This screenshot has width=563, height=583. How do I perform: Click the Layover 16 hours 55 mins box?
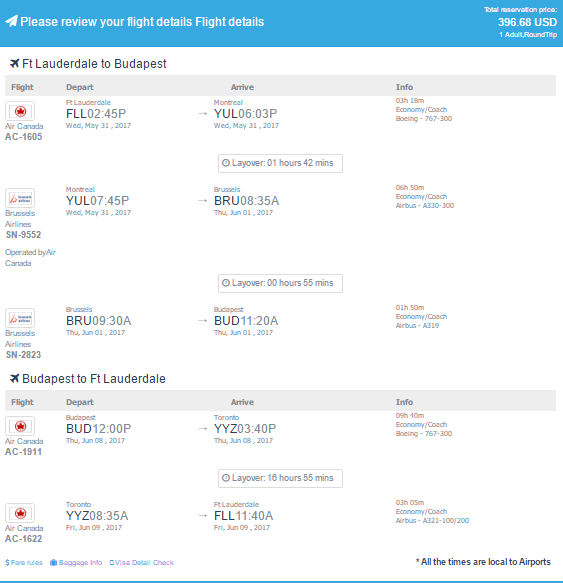tap(280, 478)
